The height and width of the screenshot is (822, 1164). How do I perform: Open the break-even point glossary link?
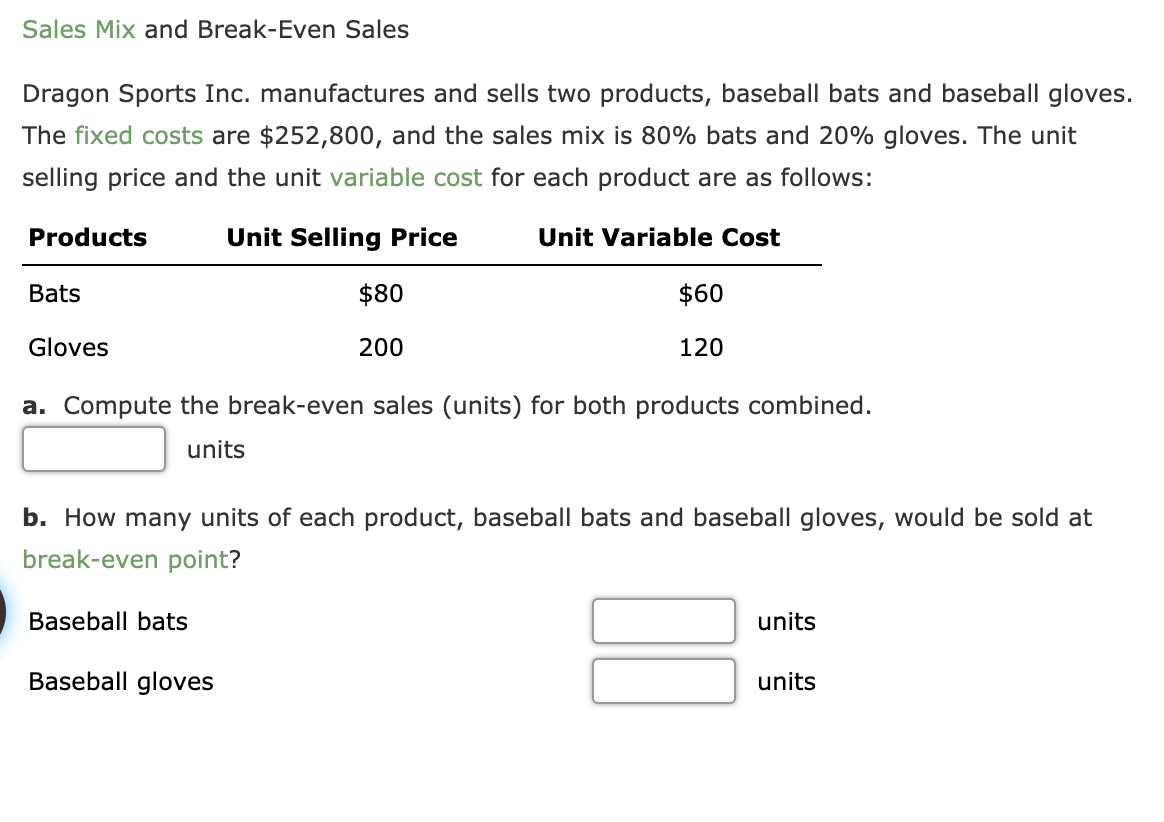tap(125, 560)
